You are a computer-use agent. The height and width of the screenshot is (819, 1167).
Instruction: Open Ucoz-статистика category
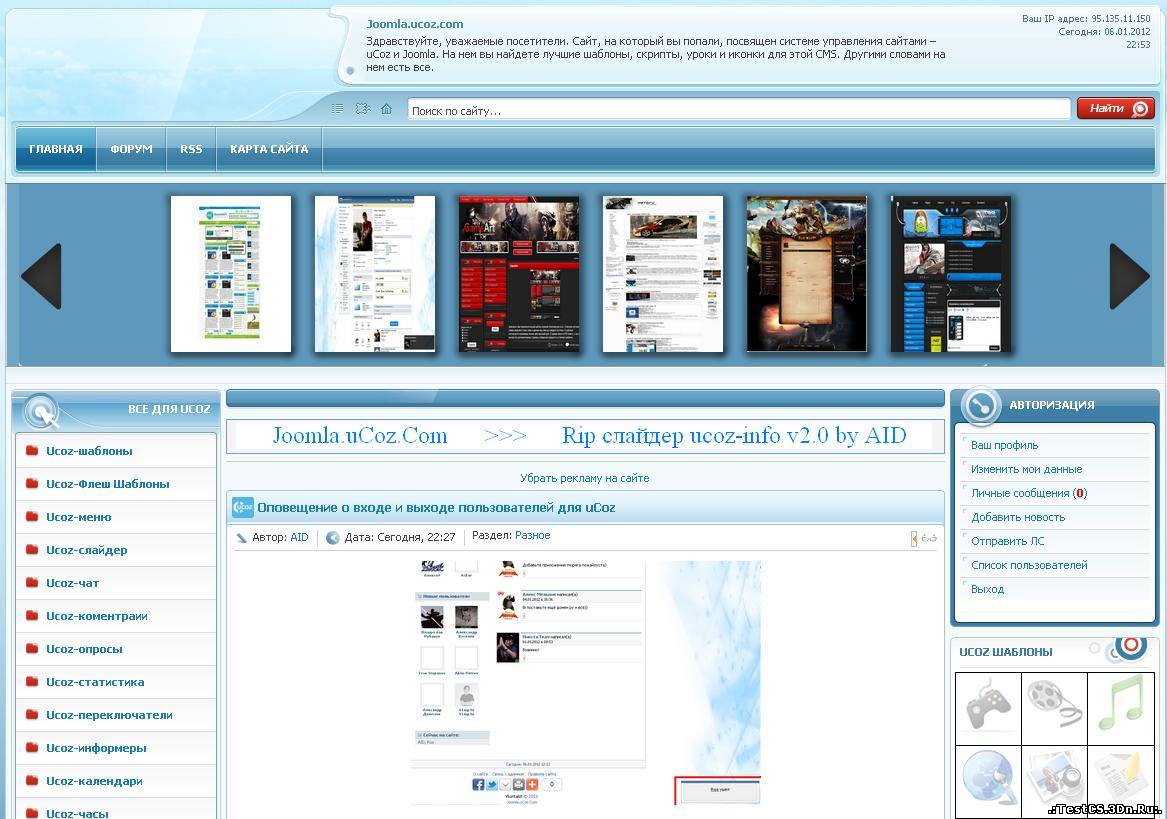95,682
